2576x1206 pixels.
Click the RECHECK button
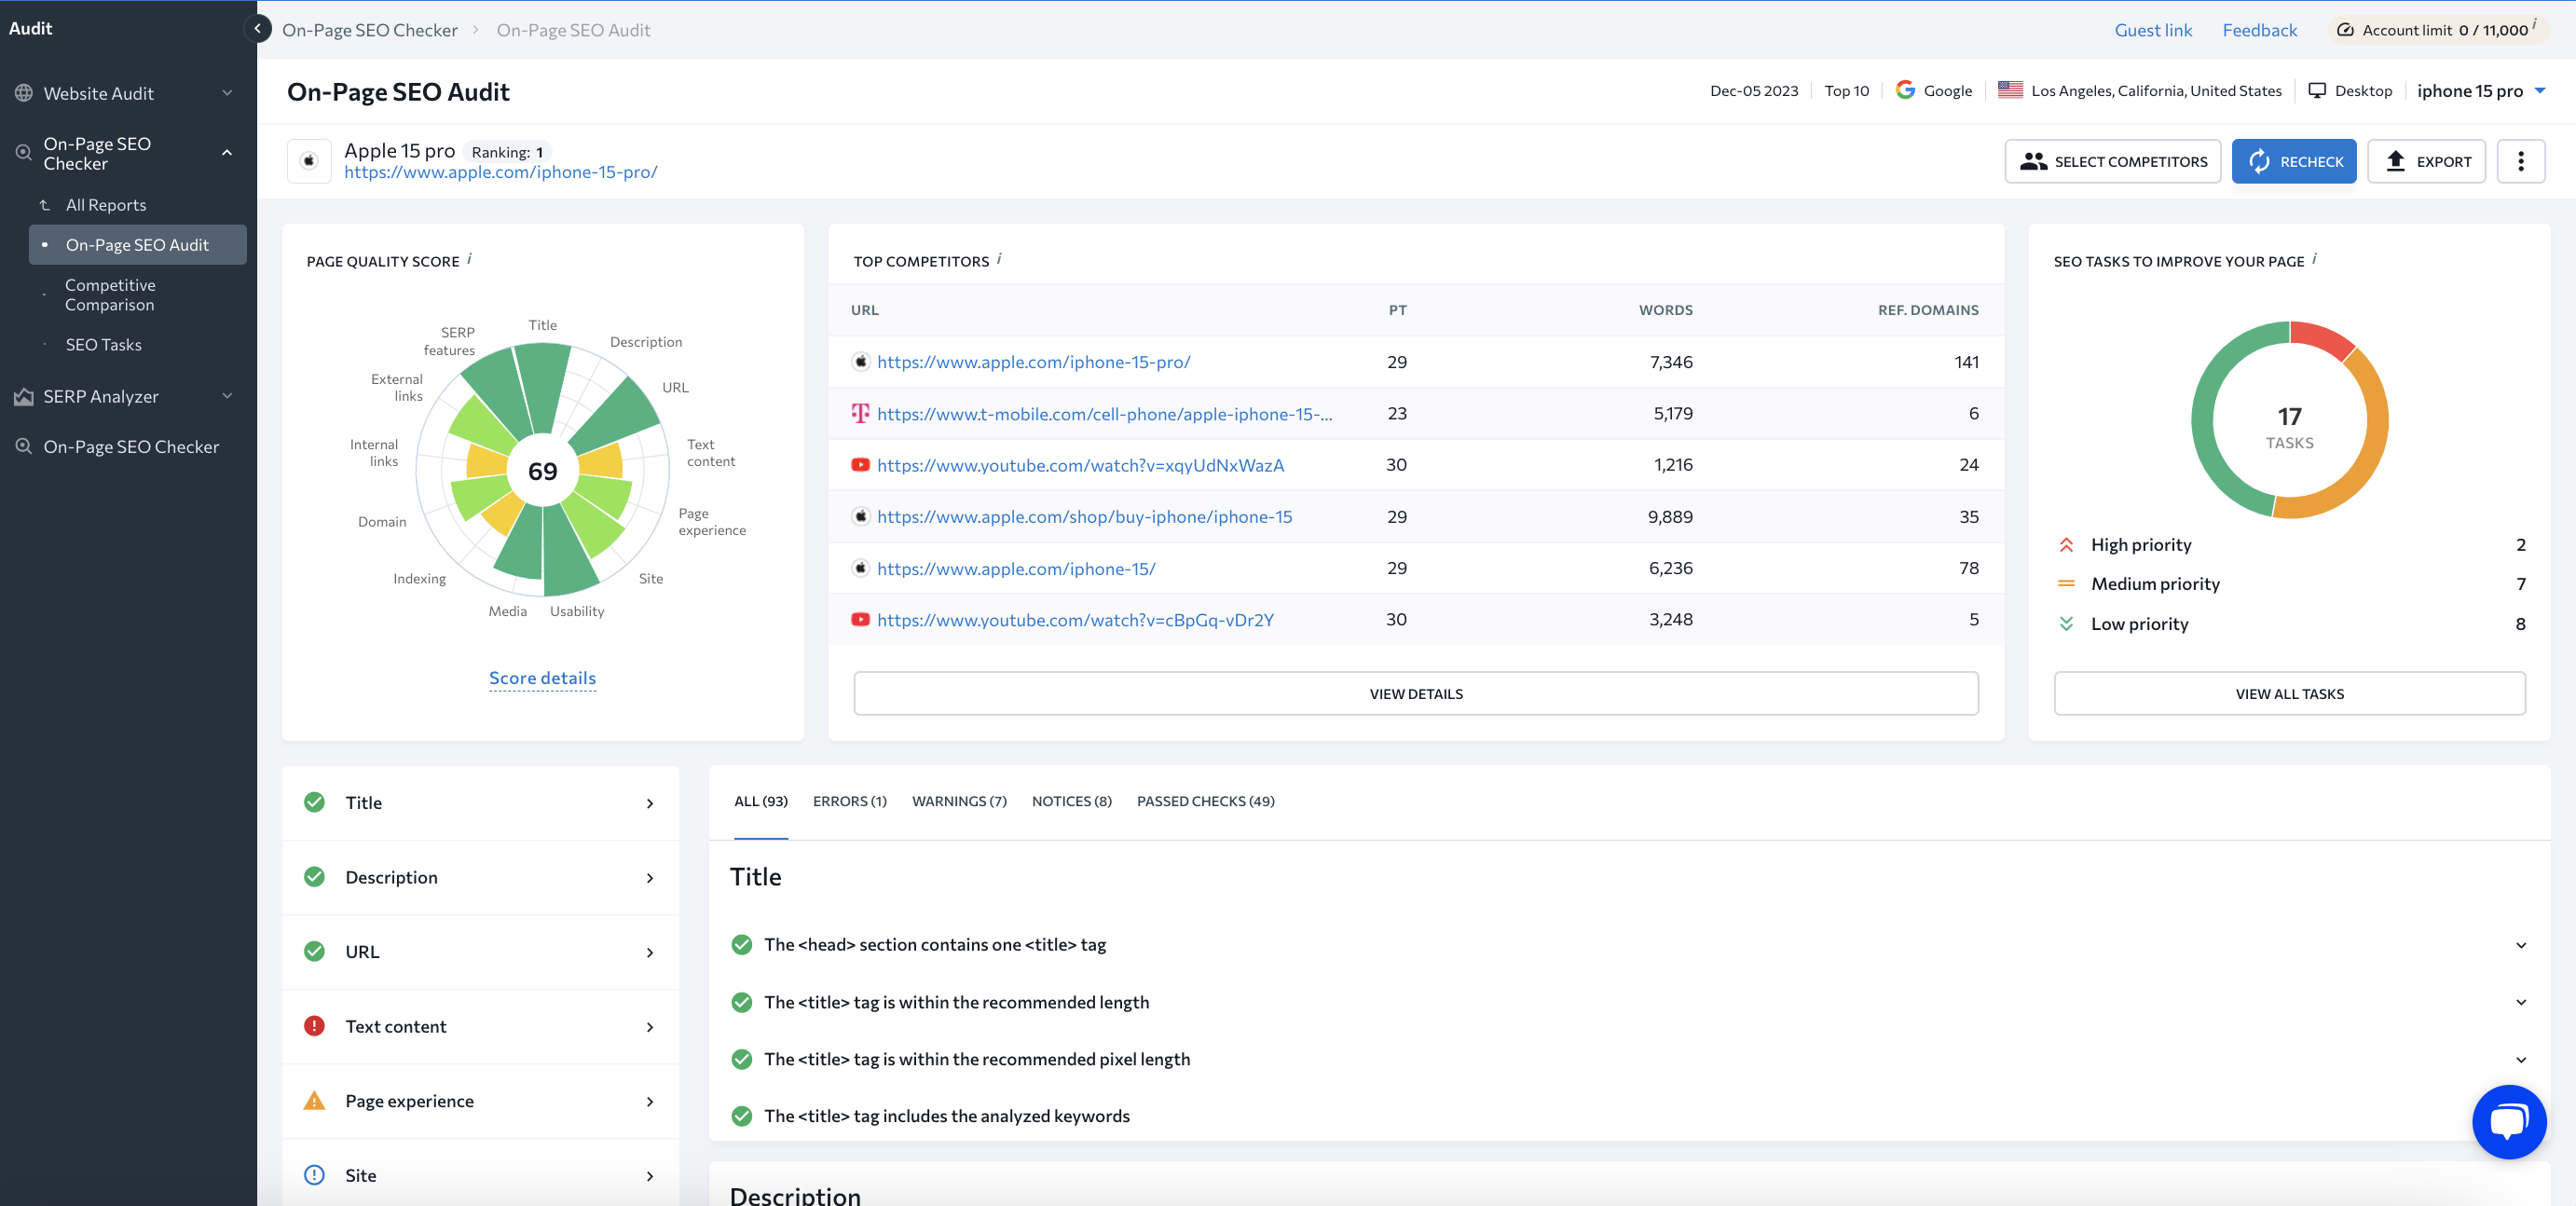click(2293, 161)
